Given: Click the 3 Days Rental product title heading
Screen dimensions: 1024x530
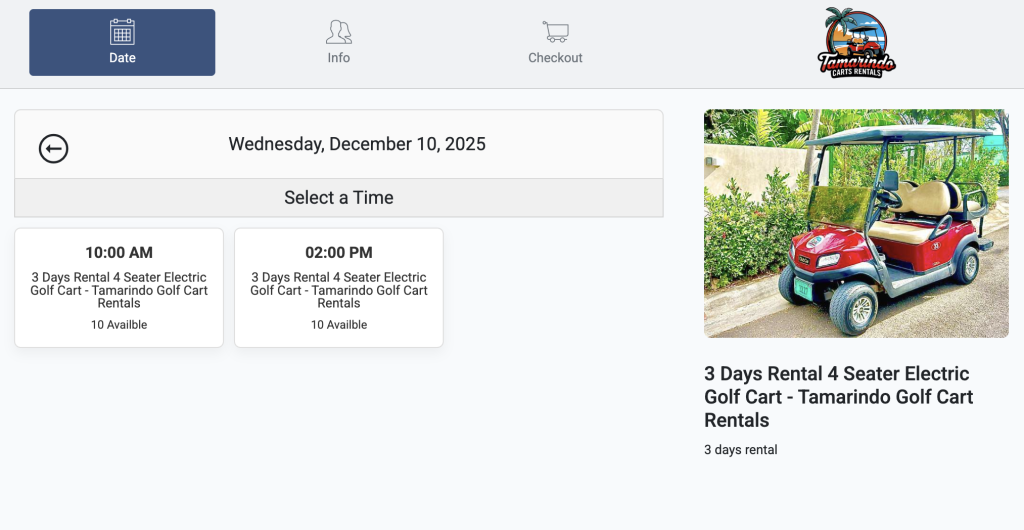Looking at the screenshot, I should click(838, 397).
